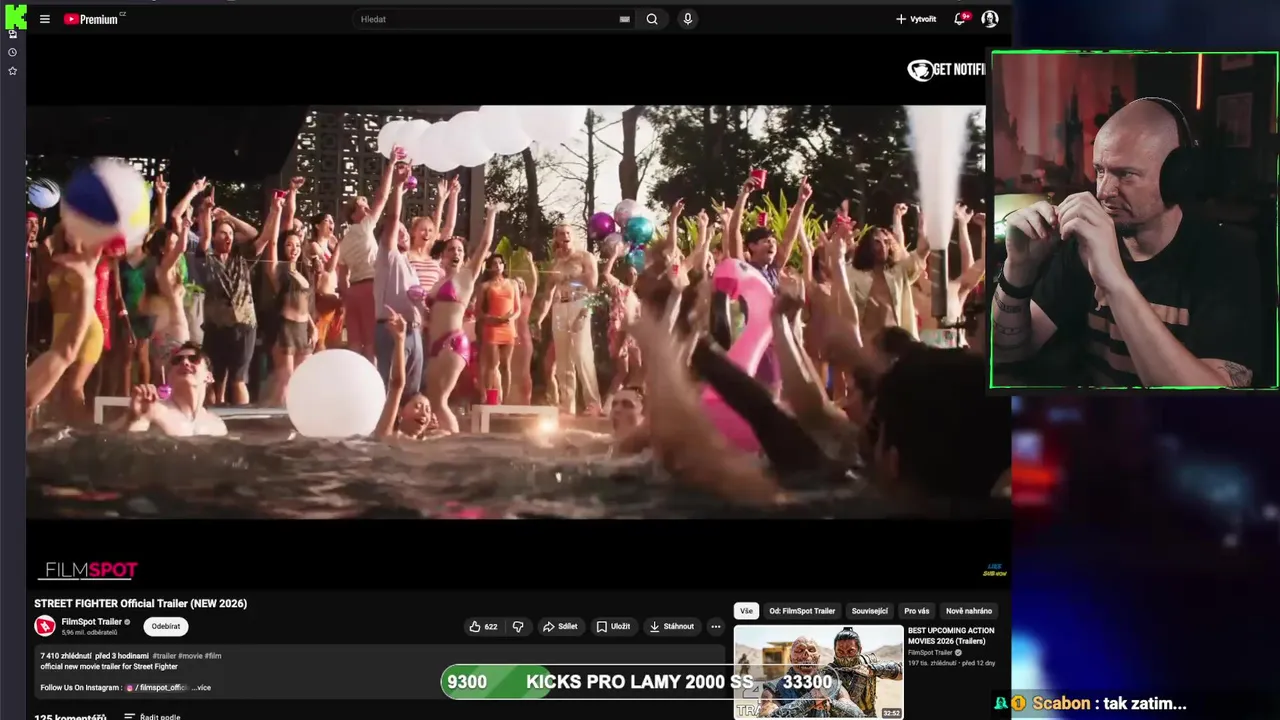
Task: Open the account avatar menu
Action: pyautogui.click(x=990, y=19)
